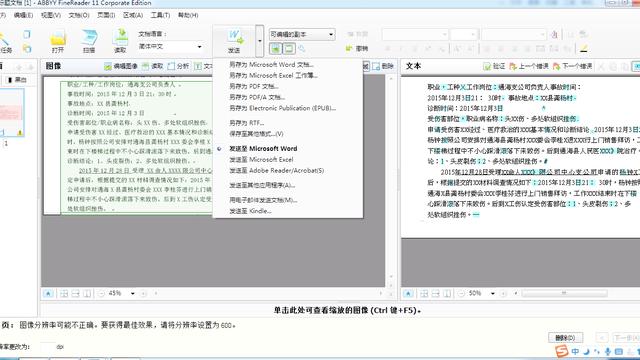Choose 用电子邮件发送文档(M)
Viewport: 640px width, 360px height.
[263, 200]
